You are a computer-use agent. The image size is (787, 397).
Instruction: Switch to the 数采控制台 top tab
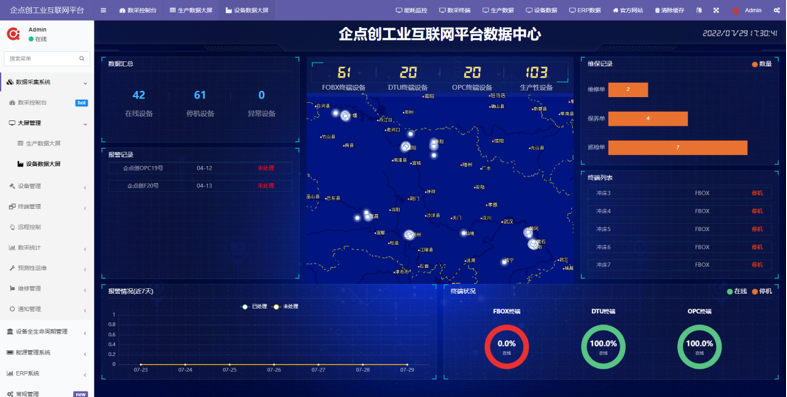coord(138,10)
